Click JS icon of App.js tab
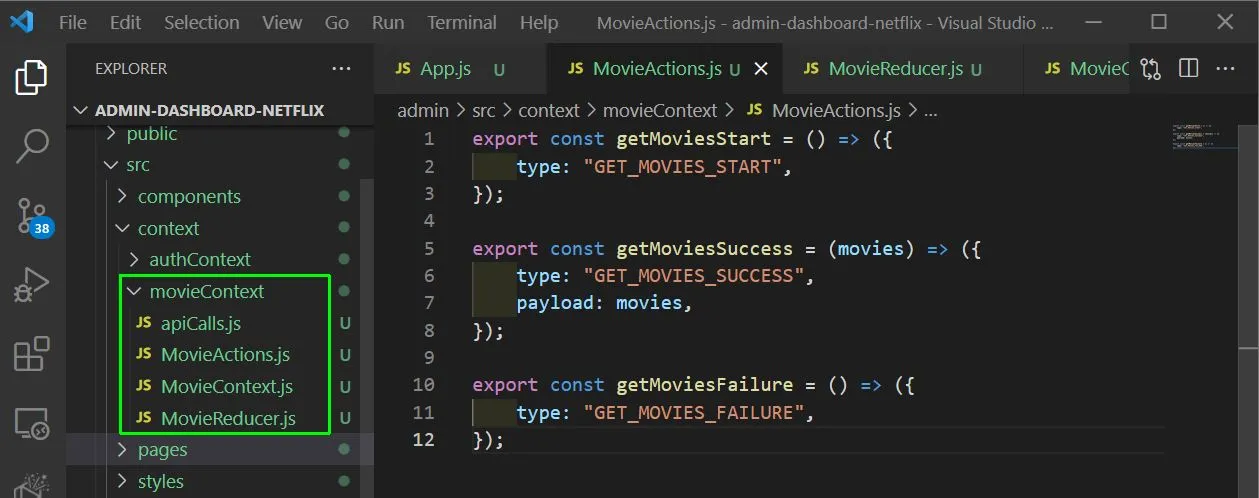 point(403,69)
